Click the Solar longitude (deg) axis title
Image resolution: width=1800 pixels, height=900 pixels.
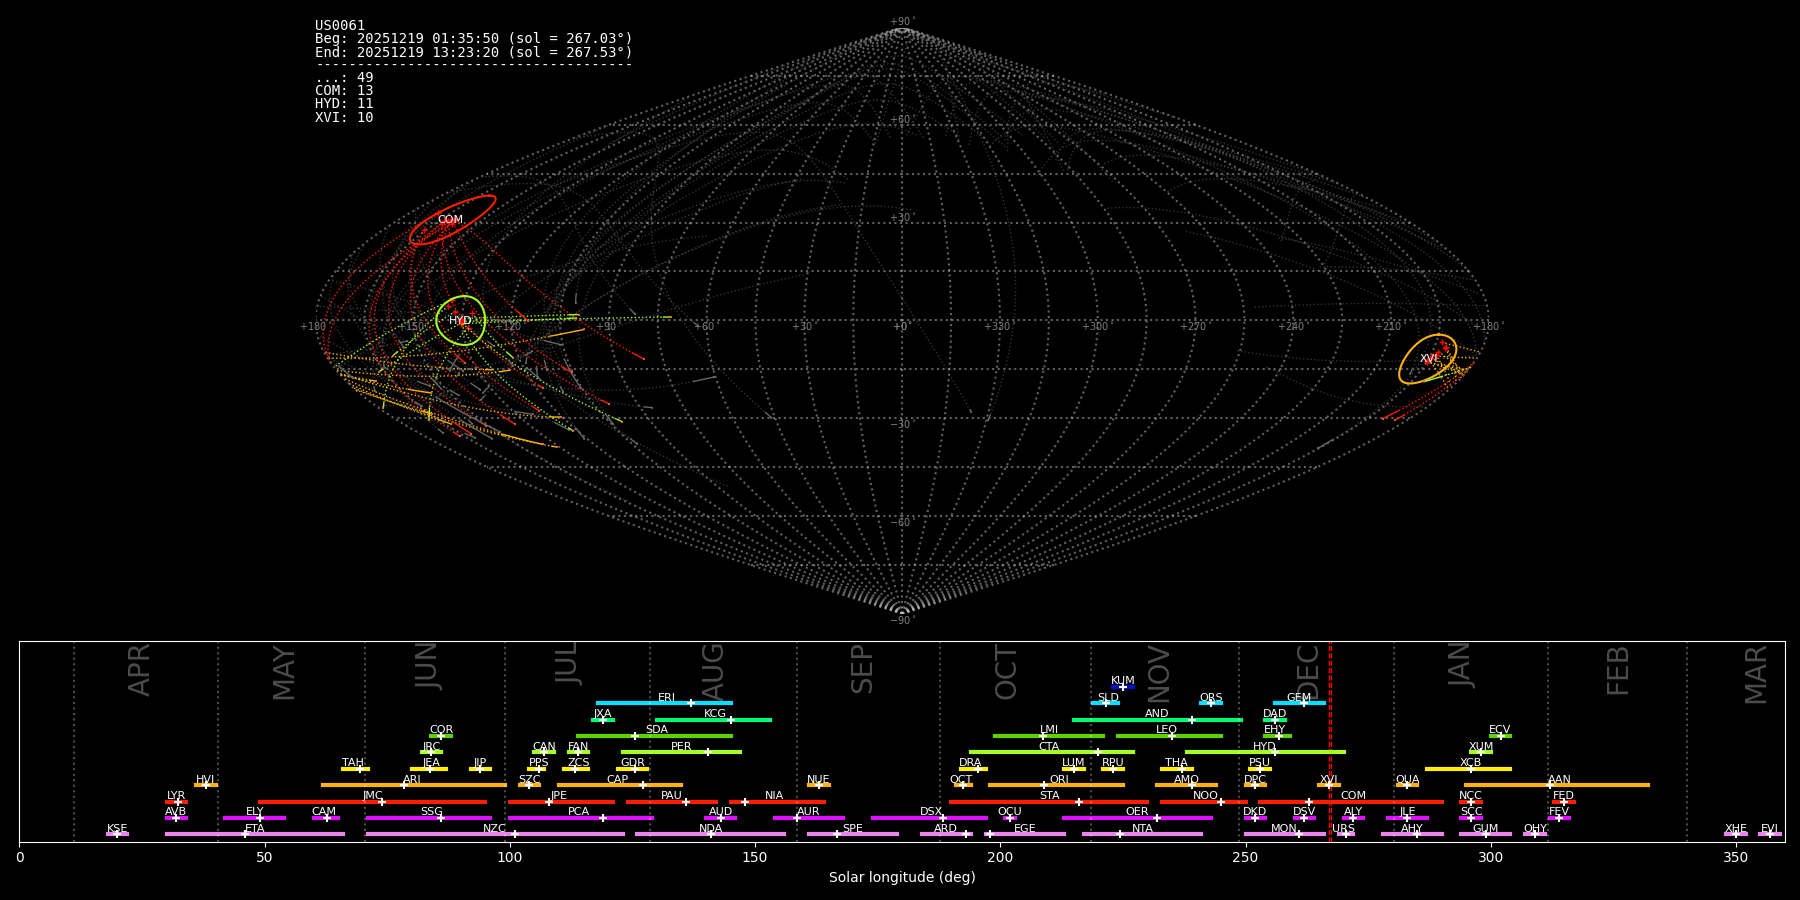coord(902,878)
